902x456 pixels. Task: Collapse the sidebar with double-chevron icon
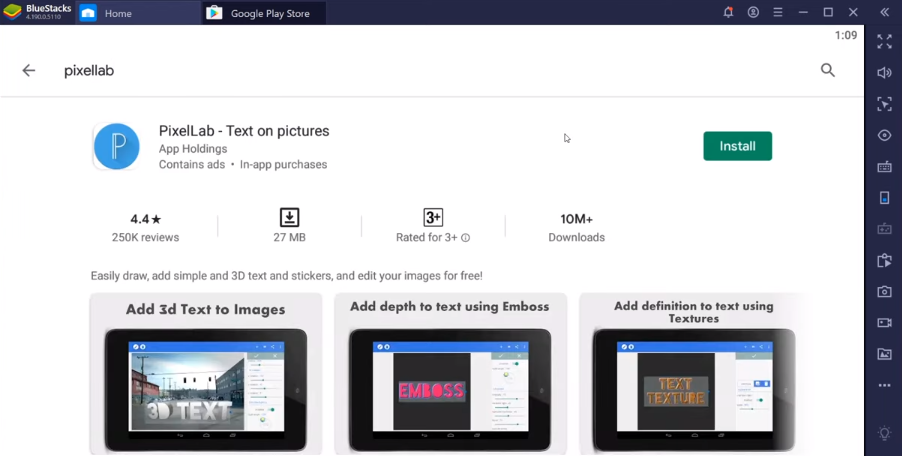click(x=885, y=12)
